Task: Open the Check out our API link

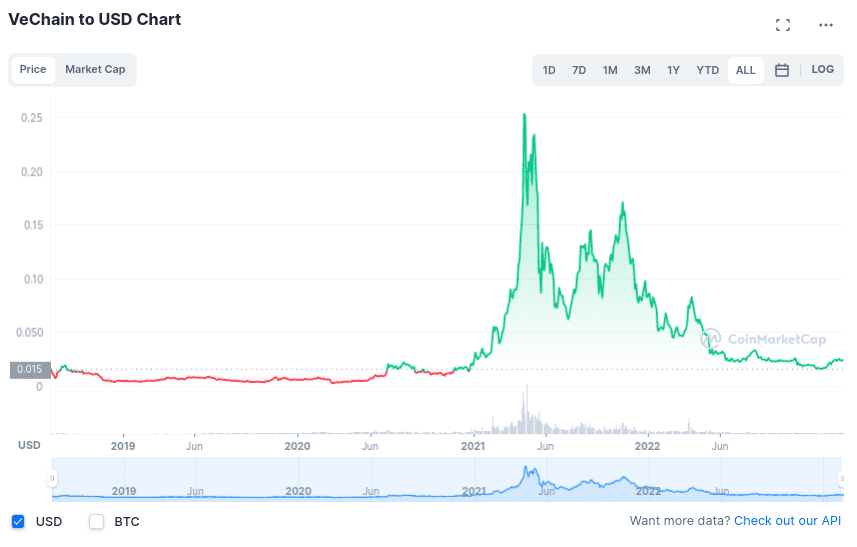Action: point(787,521)
